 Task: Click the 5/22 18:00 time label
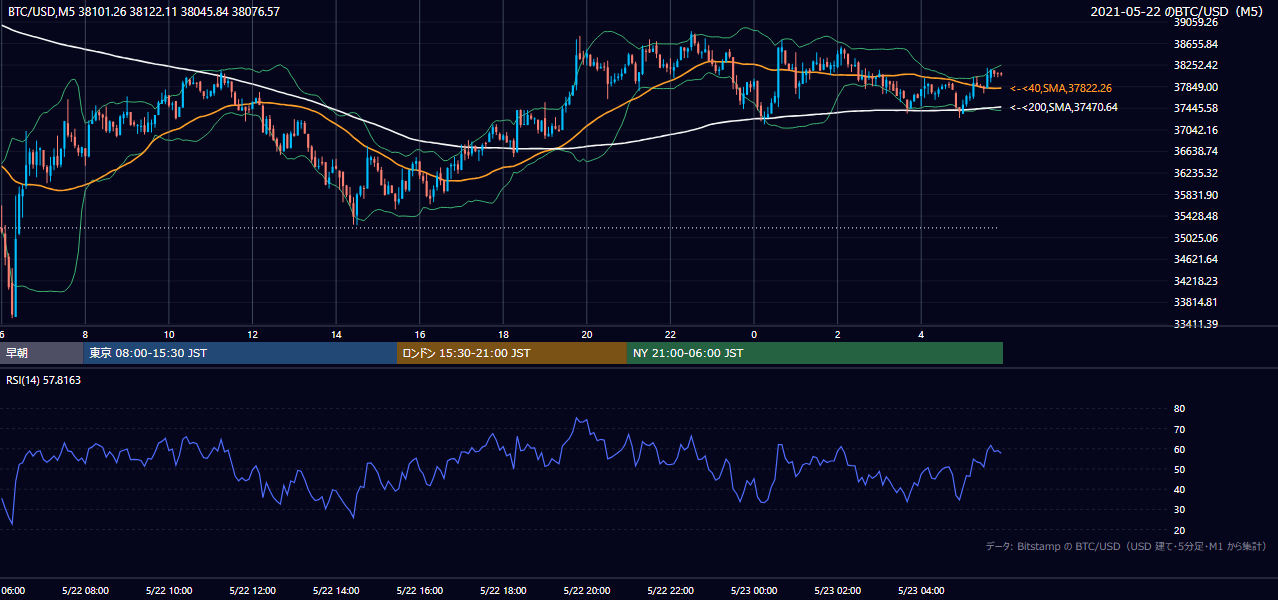click(503, 590)
